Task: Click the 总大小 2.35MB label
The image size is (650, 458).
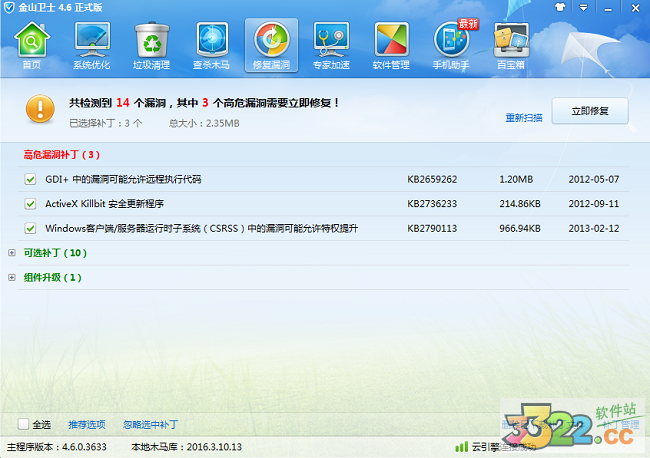Action: 204,123
